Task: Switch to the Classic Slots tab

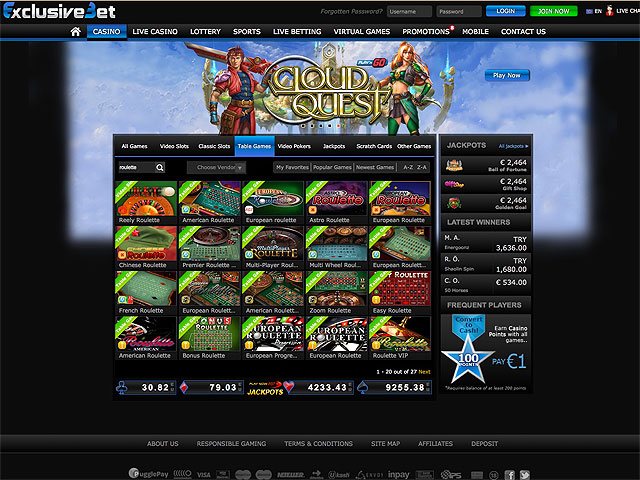Action: (214, 146)
